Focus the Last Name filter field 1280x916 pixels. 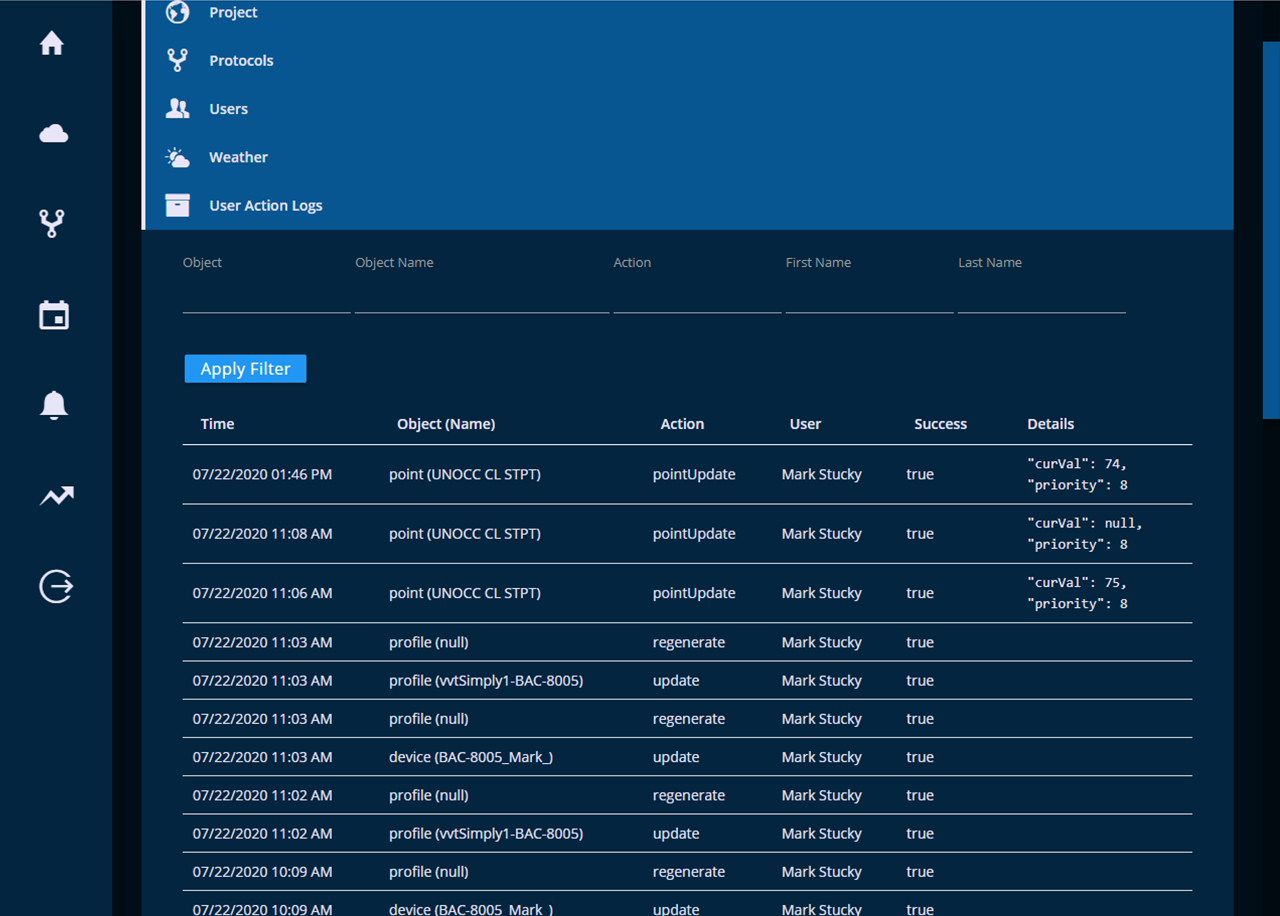(x=1041, y=297)
